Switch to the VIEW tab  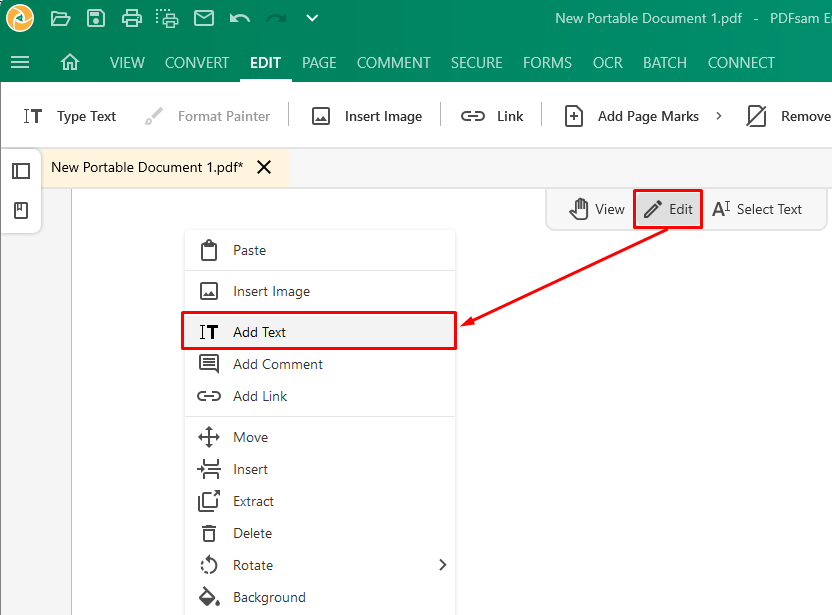[127, 63]
